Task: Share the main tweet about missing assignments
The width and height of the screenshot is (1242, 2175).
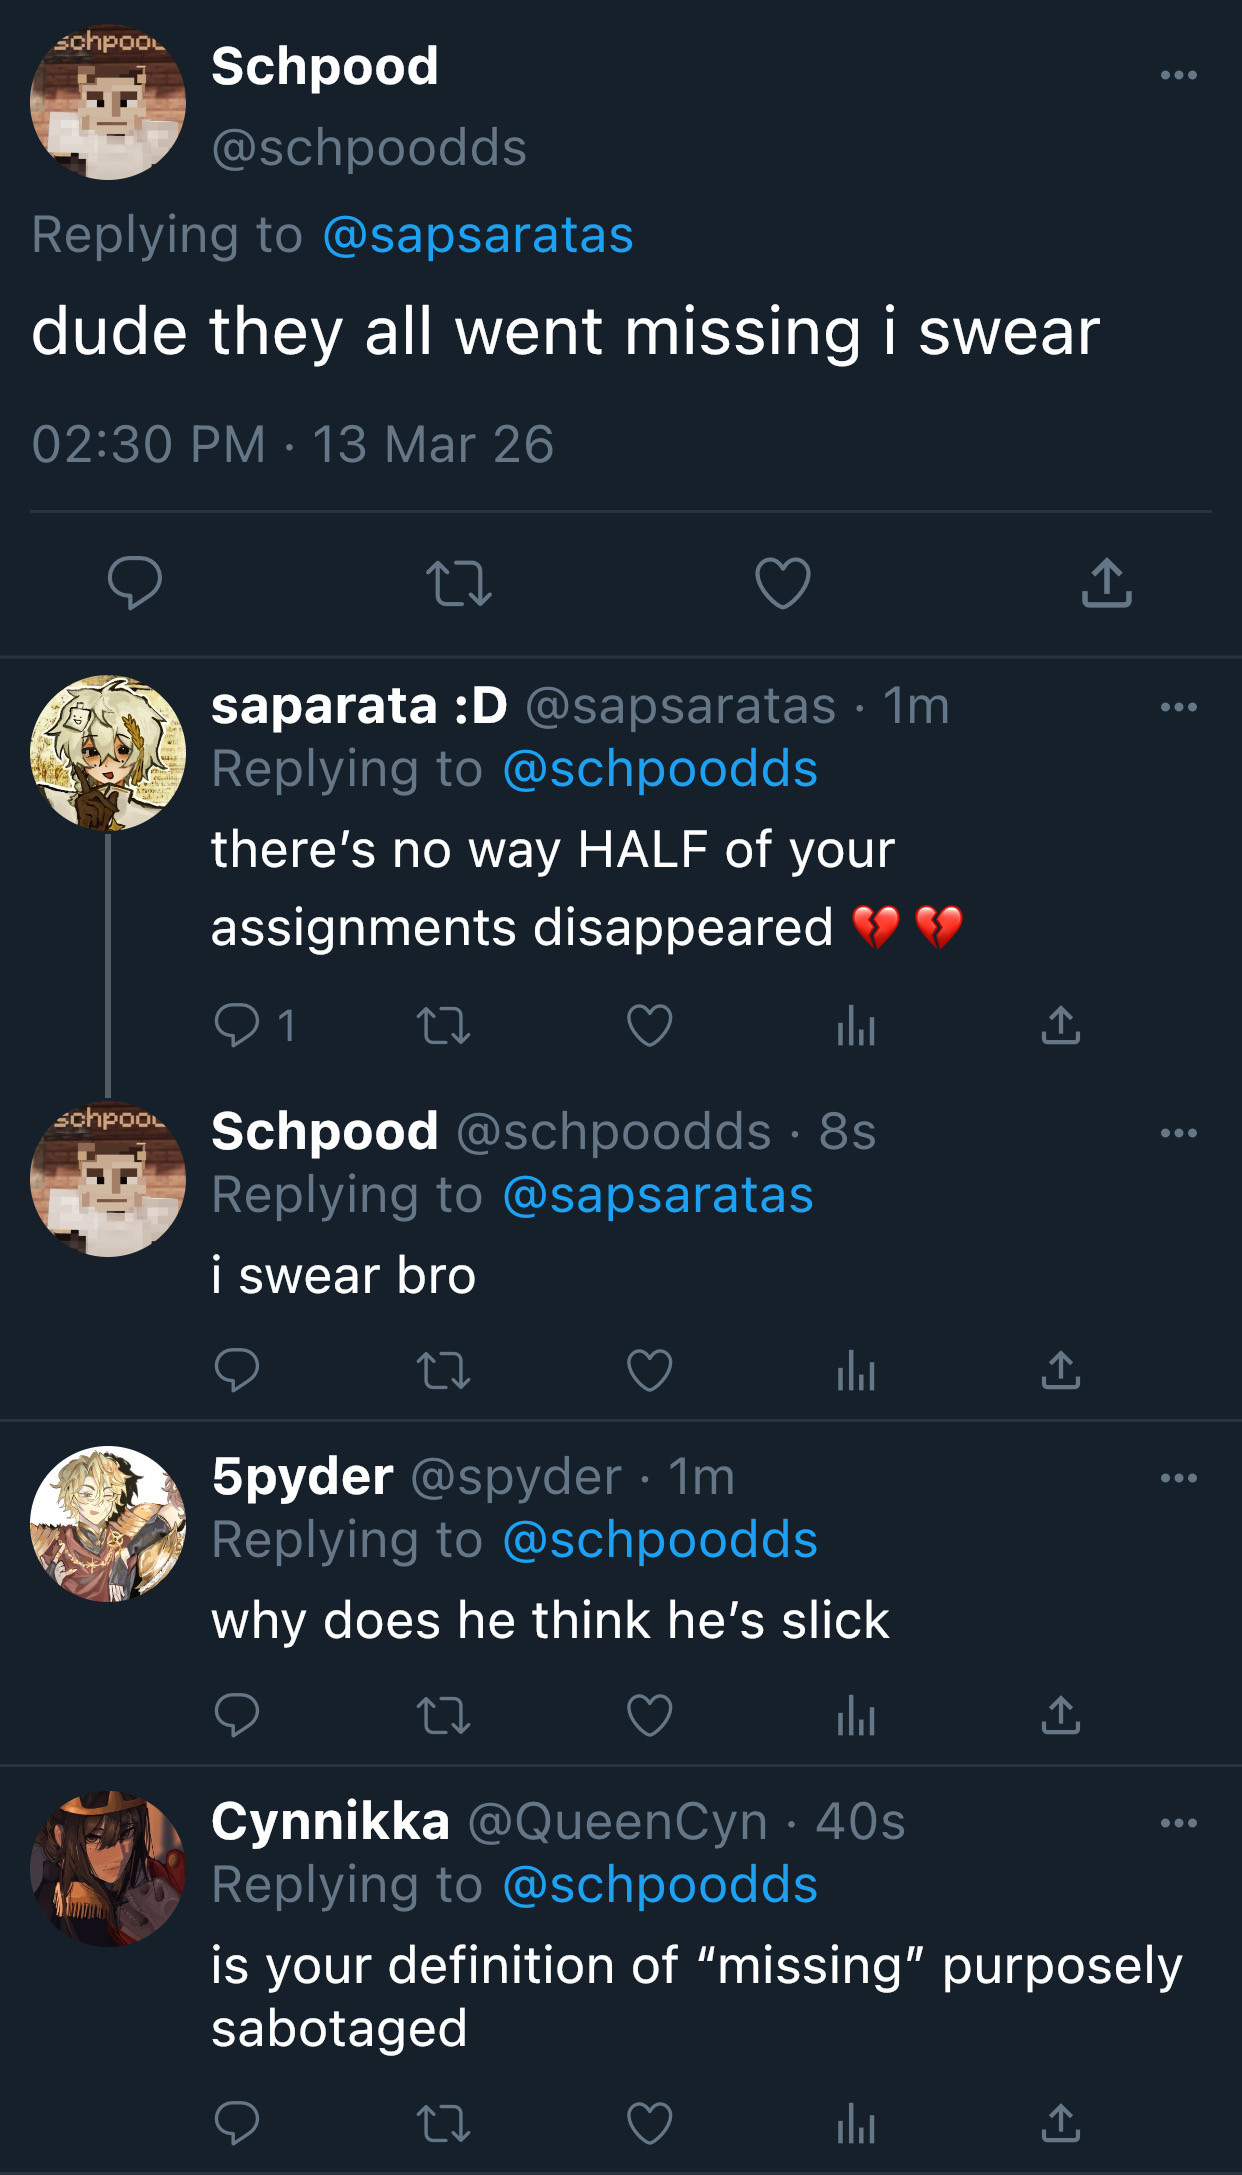Action: pos(1106,583)
